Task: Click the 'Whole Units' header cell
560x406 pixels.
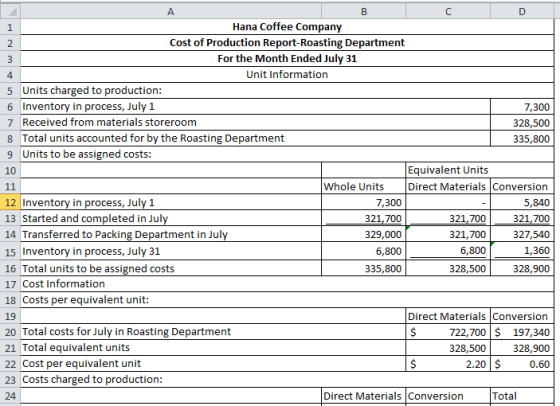Action: pos(364,186)
